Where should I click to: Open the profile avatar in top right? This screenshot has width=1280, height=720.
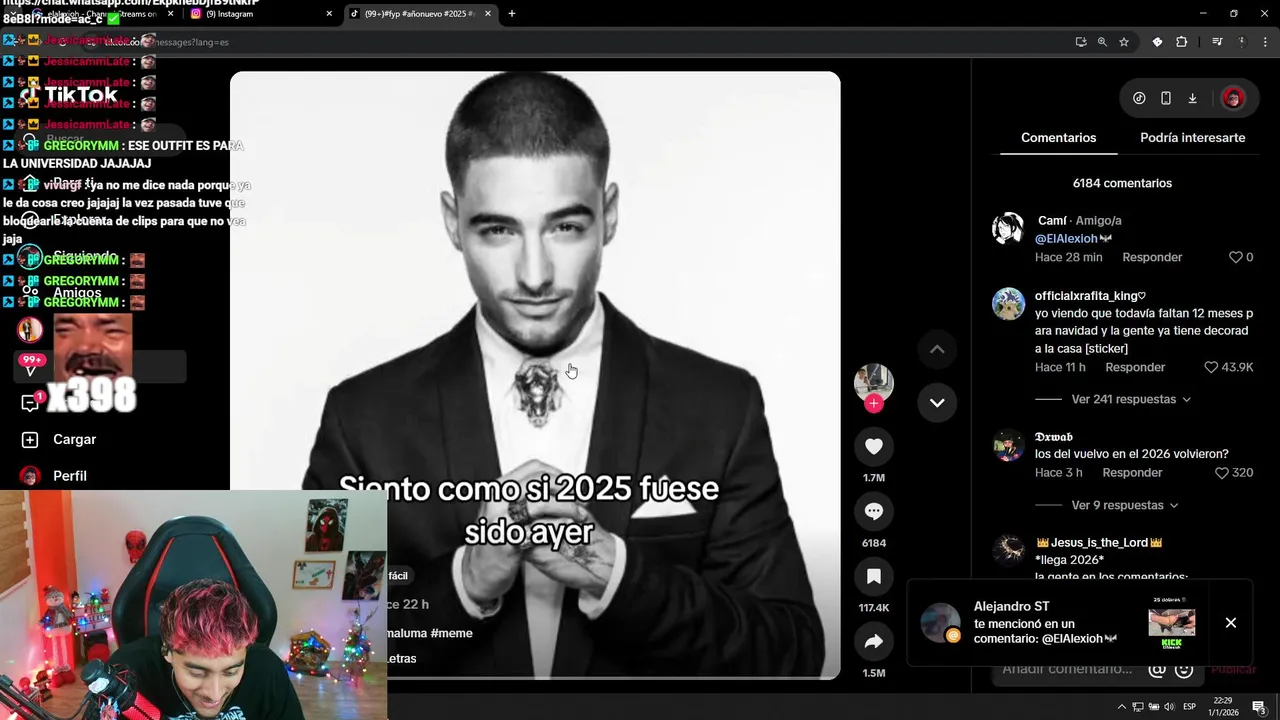click(x=1233, y=98)
